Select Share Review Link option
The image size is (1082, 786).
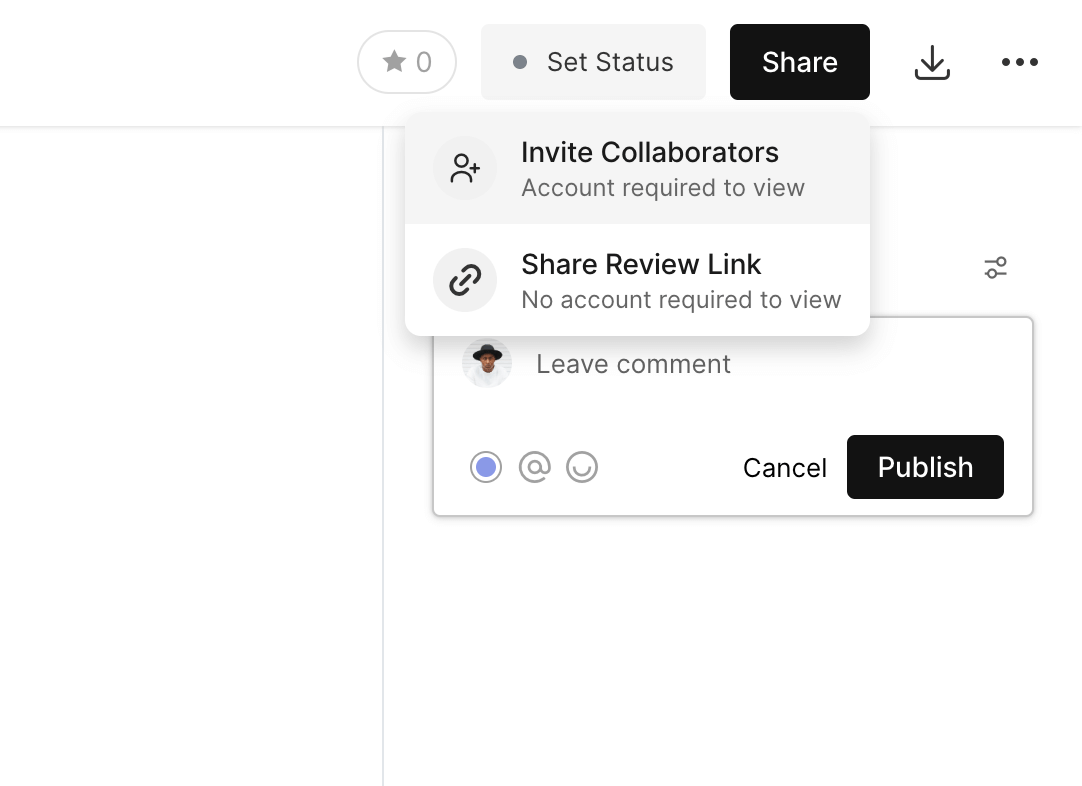[641, 265]
